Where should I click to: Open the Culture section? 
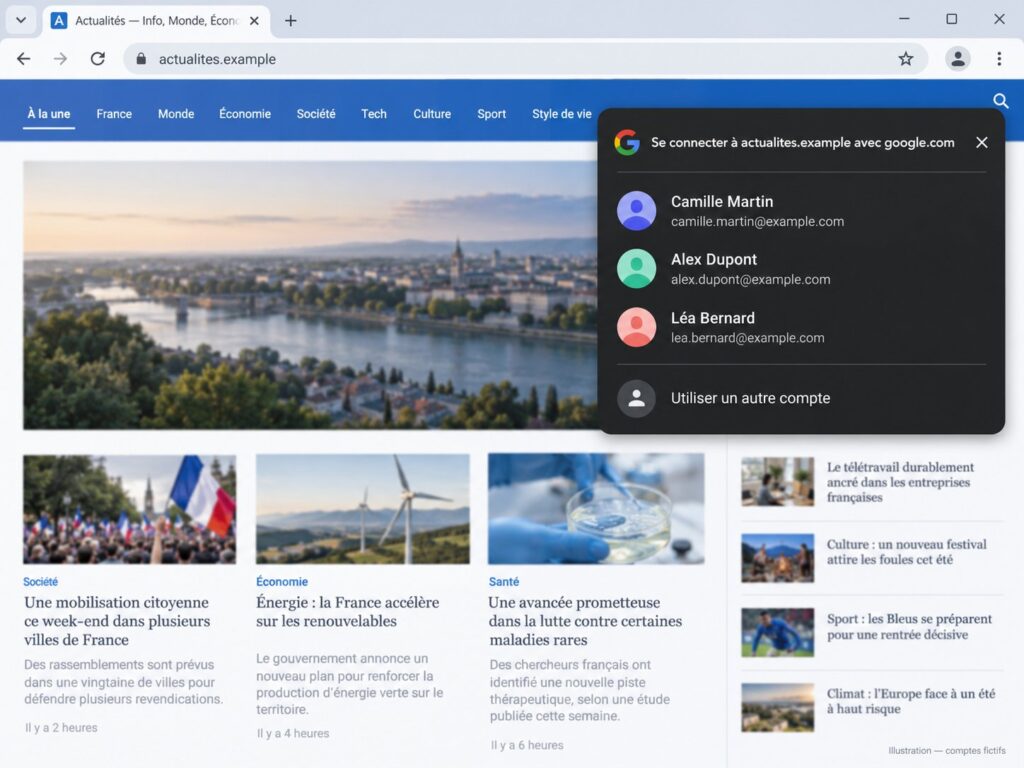432,114
